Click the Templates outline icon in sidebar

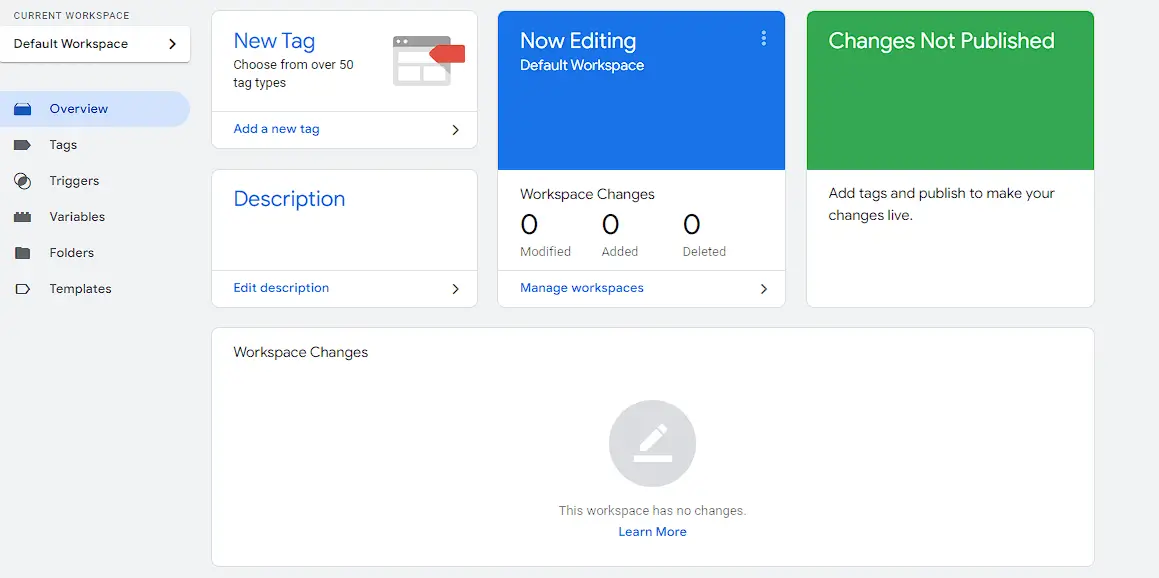pyautogui.click(x=22, y=289)
